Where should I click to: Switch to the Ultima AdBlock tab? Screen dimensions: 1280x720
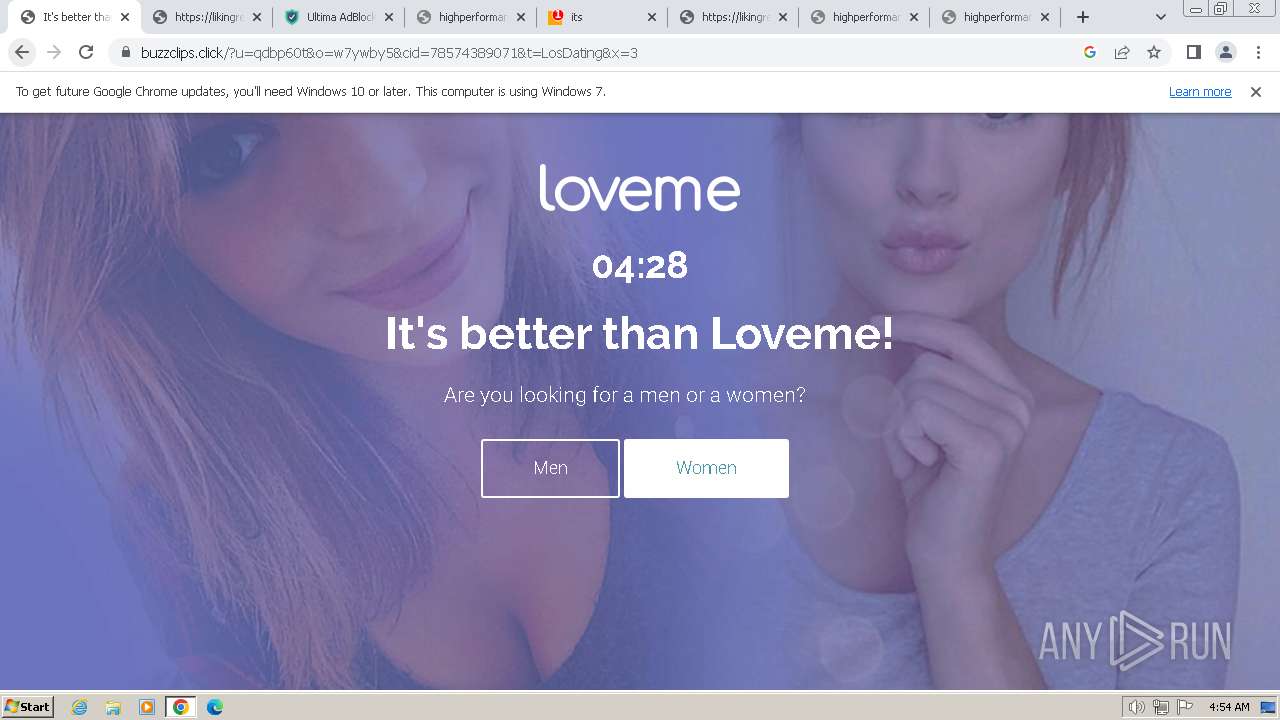click(x=340, y=17)
